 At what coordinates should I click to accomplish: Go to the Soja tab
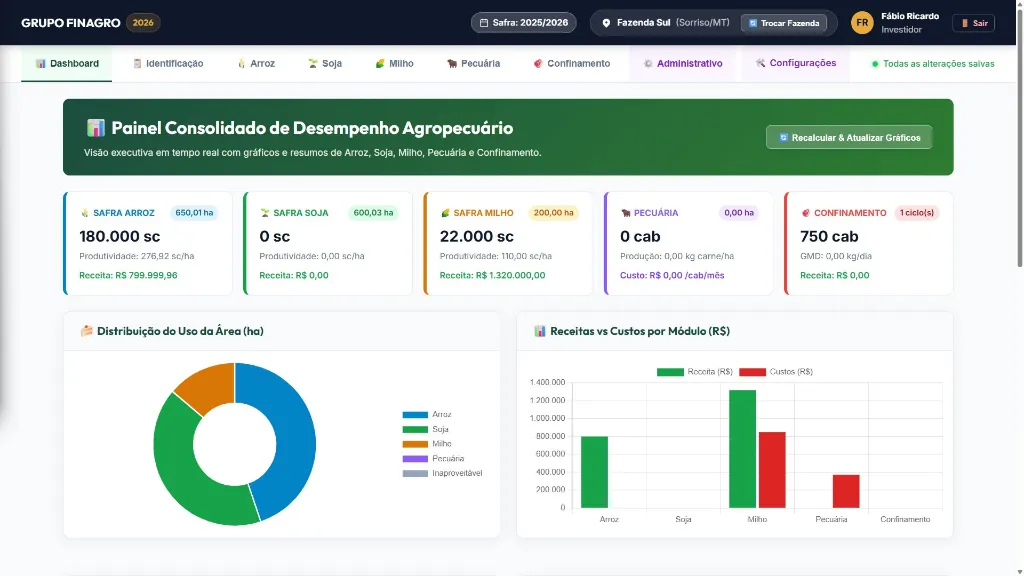(x=325, y=63)
